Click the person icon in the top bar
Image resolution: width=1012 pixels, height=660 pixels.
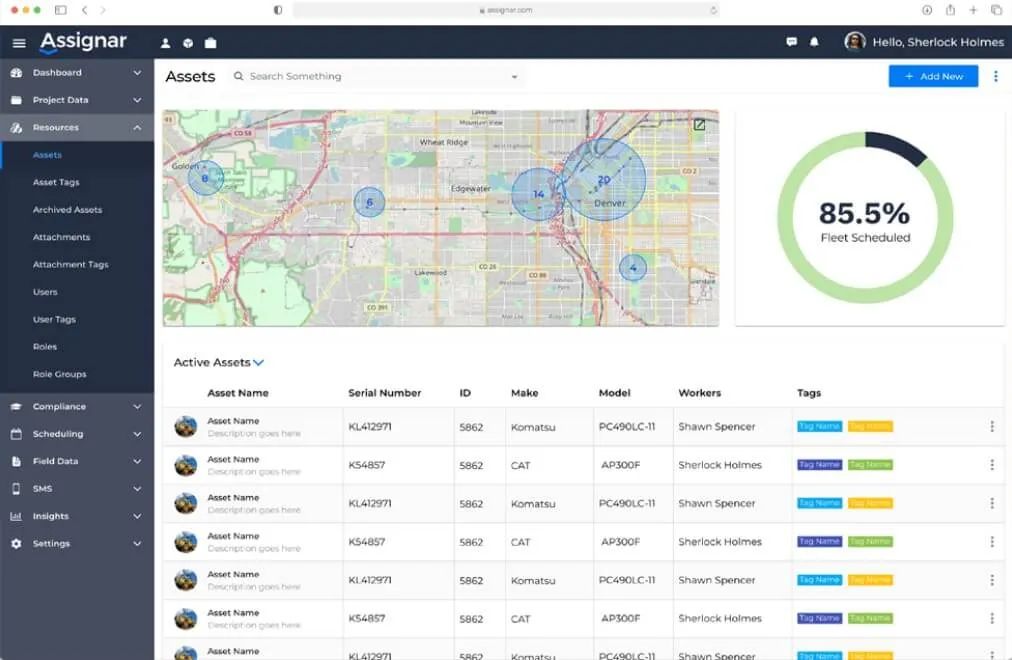[x=165, y=43]
